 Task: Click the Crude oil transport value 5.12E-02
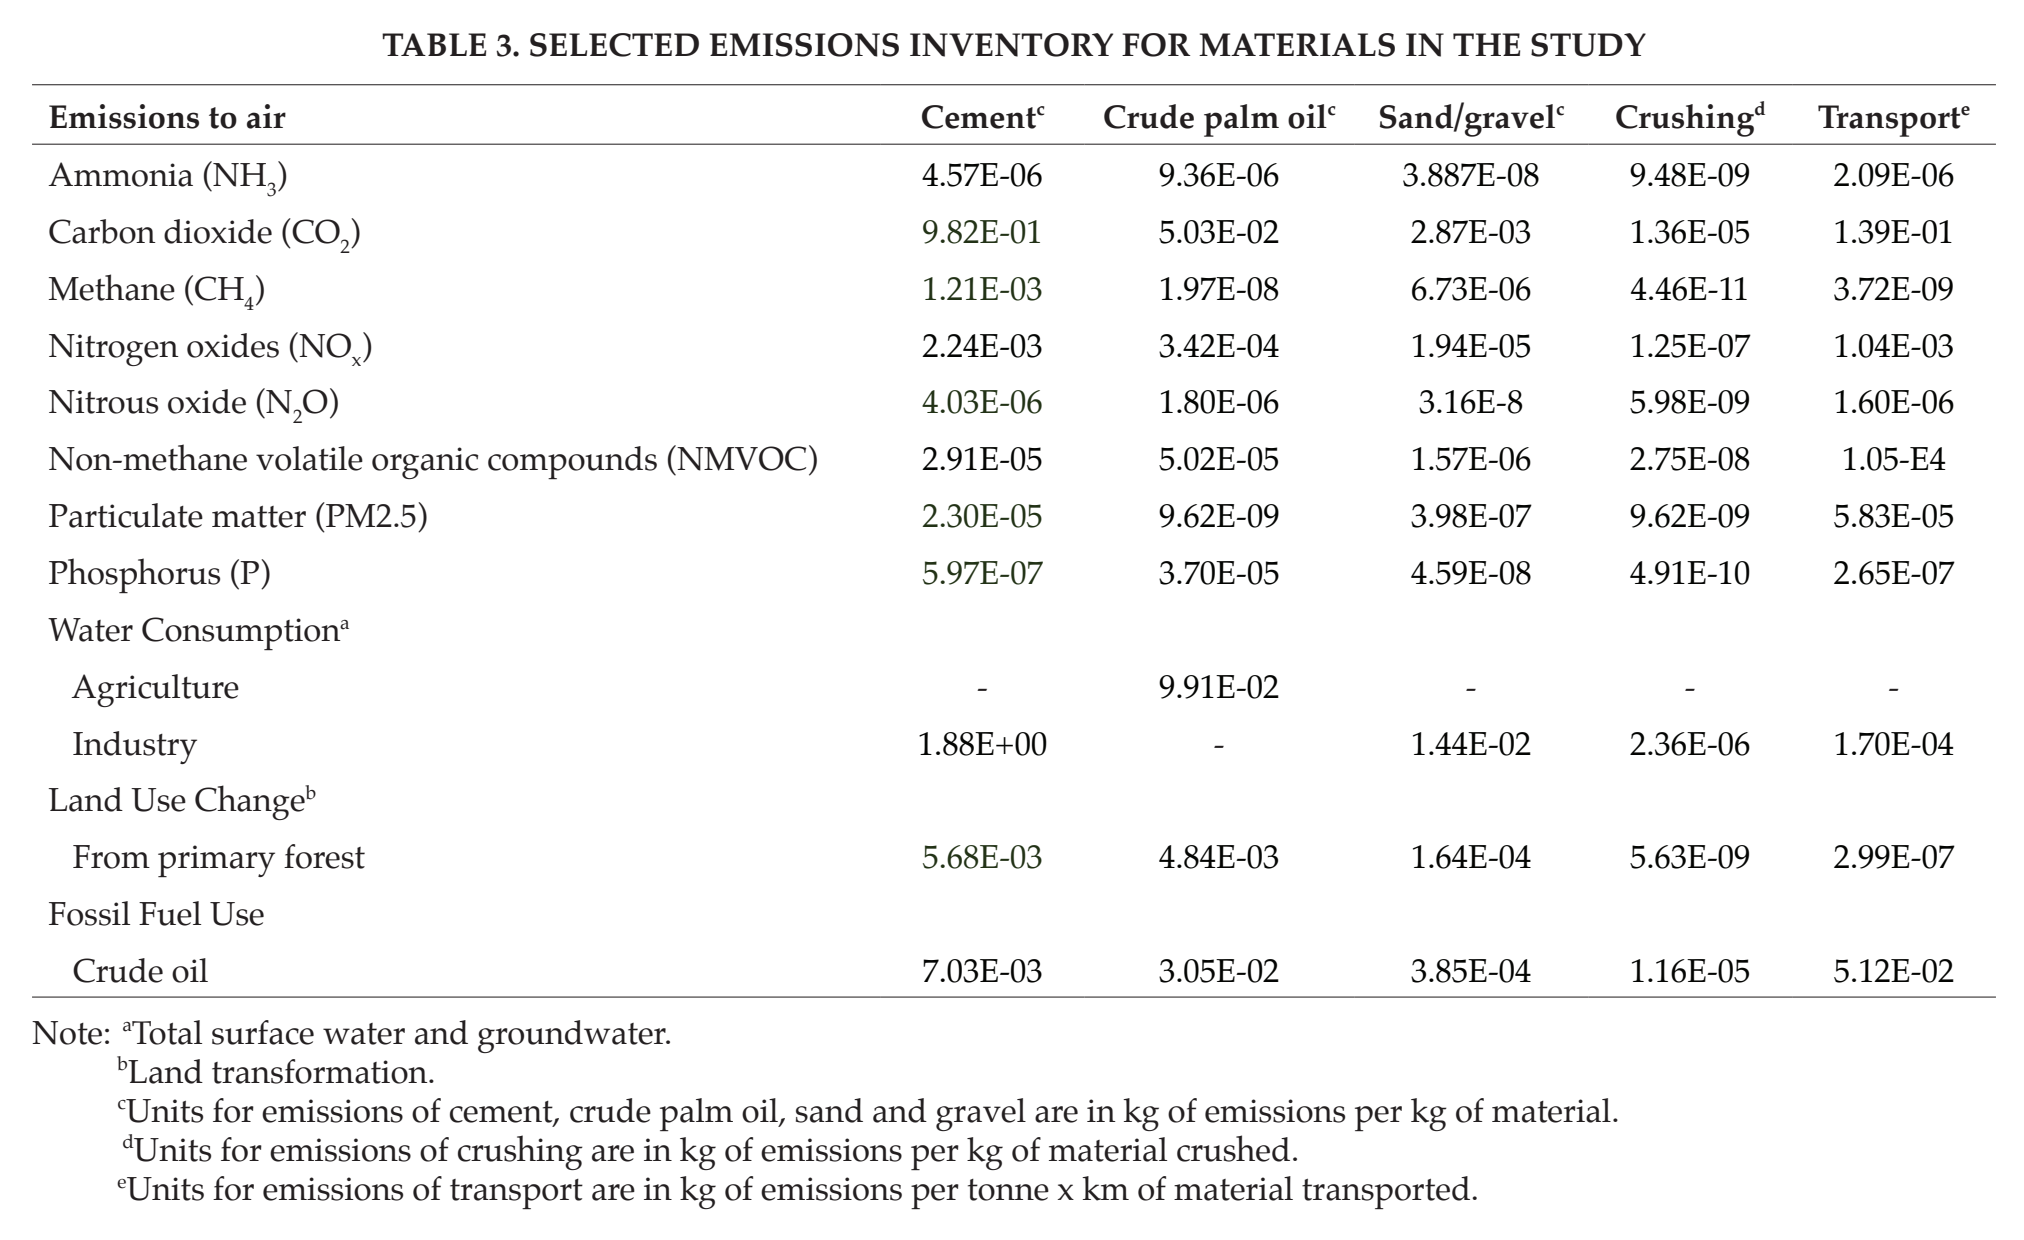click(x=1893, y=971)
